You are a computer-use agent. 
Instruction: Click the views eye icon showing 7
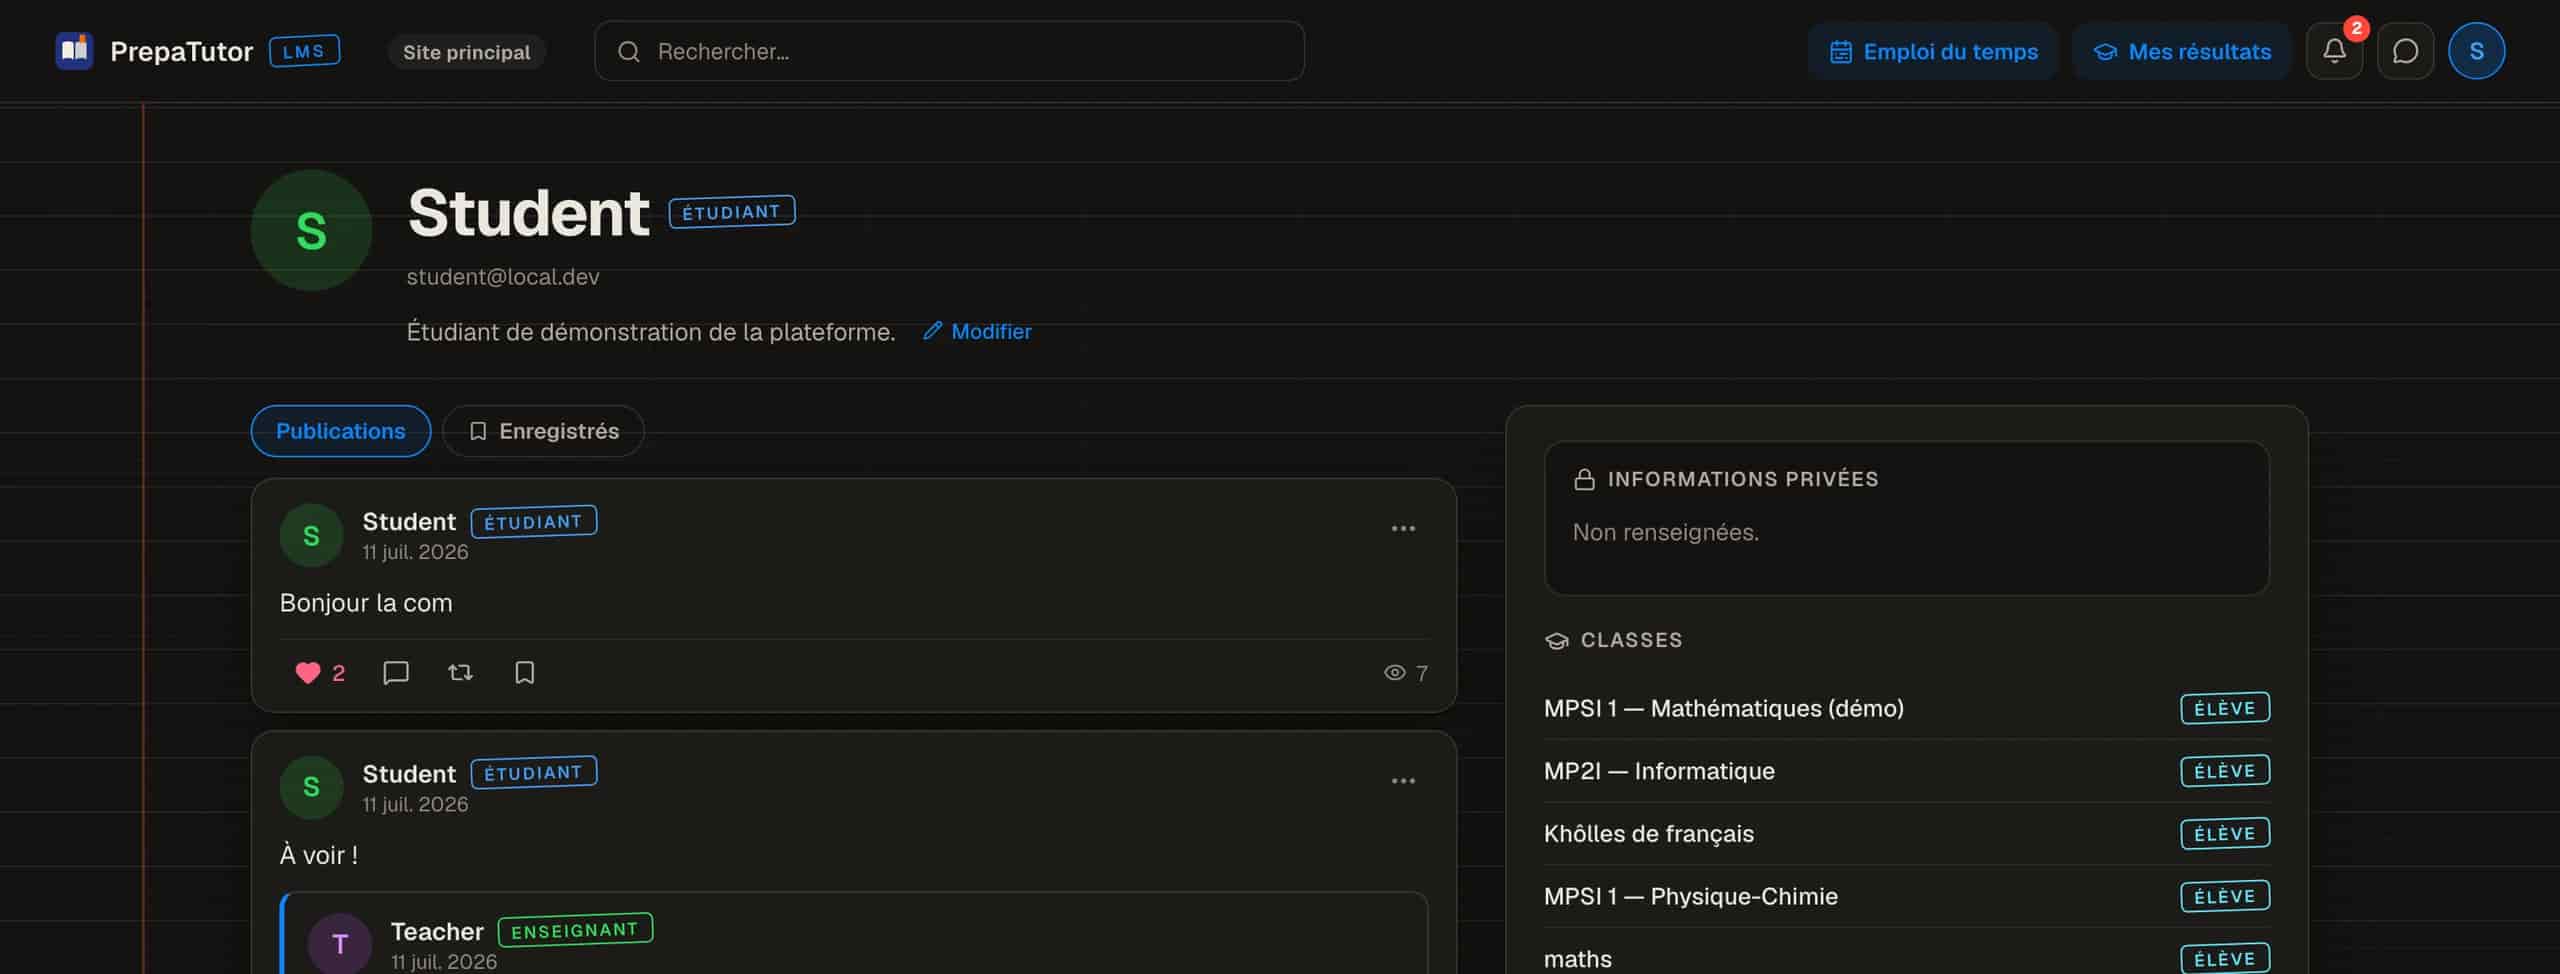click(x=1394, y=672)
